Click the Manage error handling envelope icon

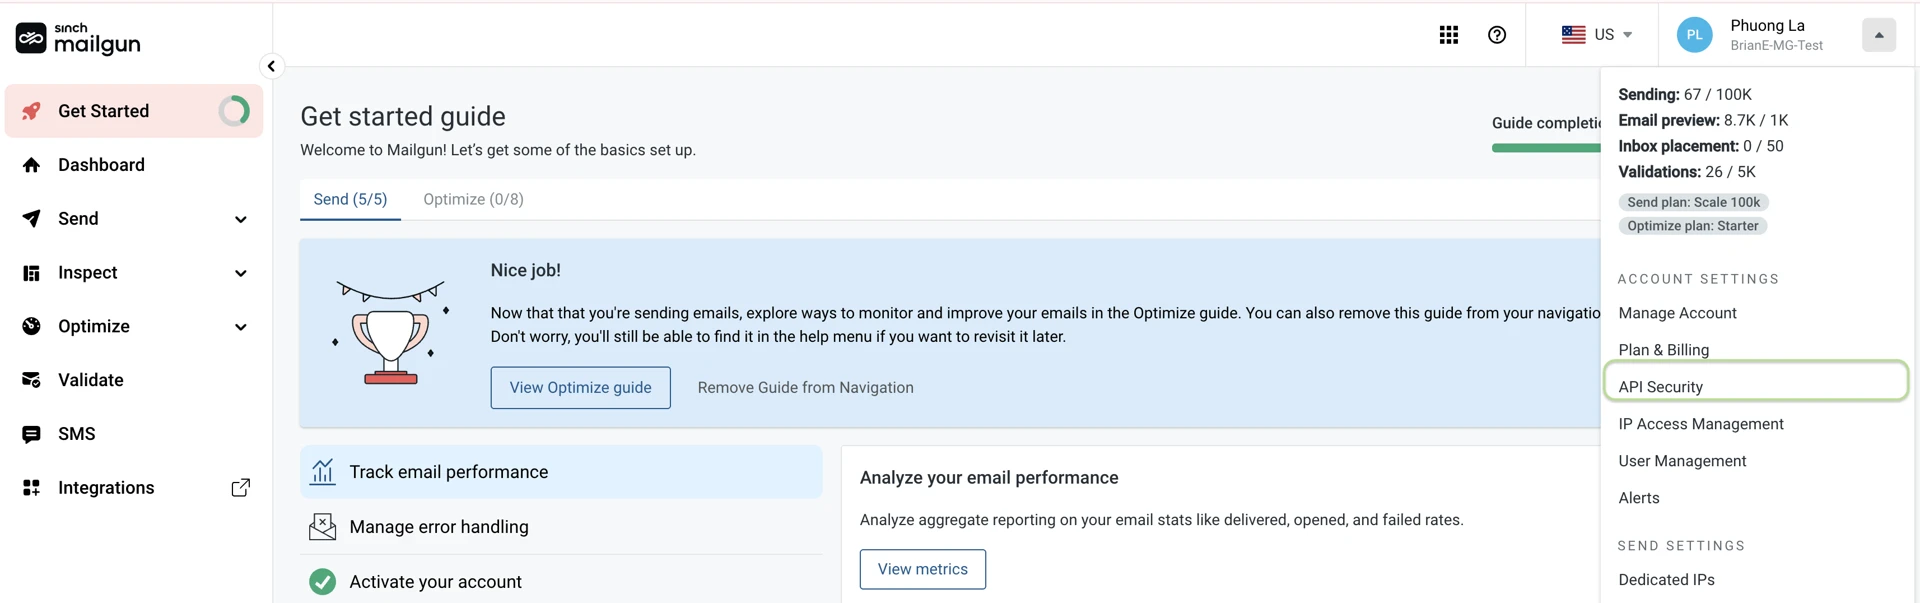[x=322, y=527]
